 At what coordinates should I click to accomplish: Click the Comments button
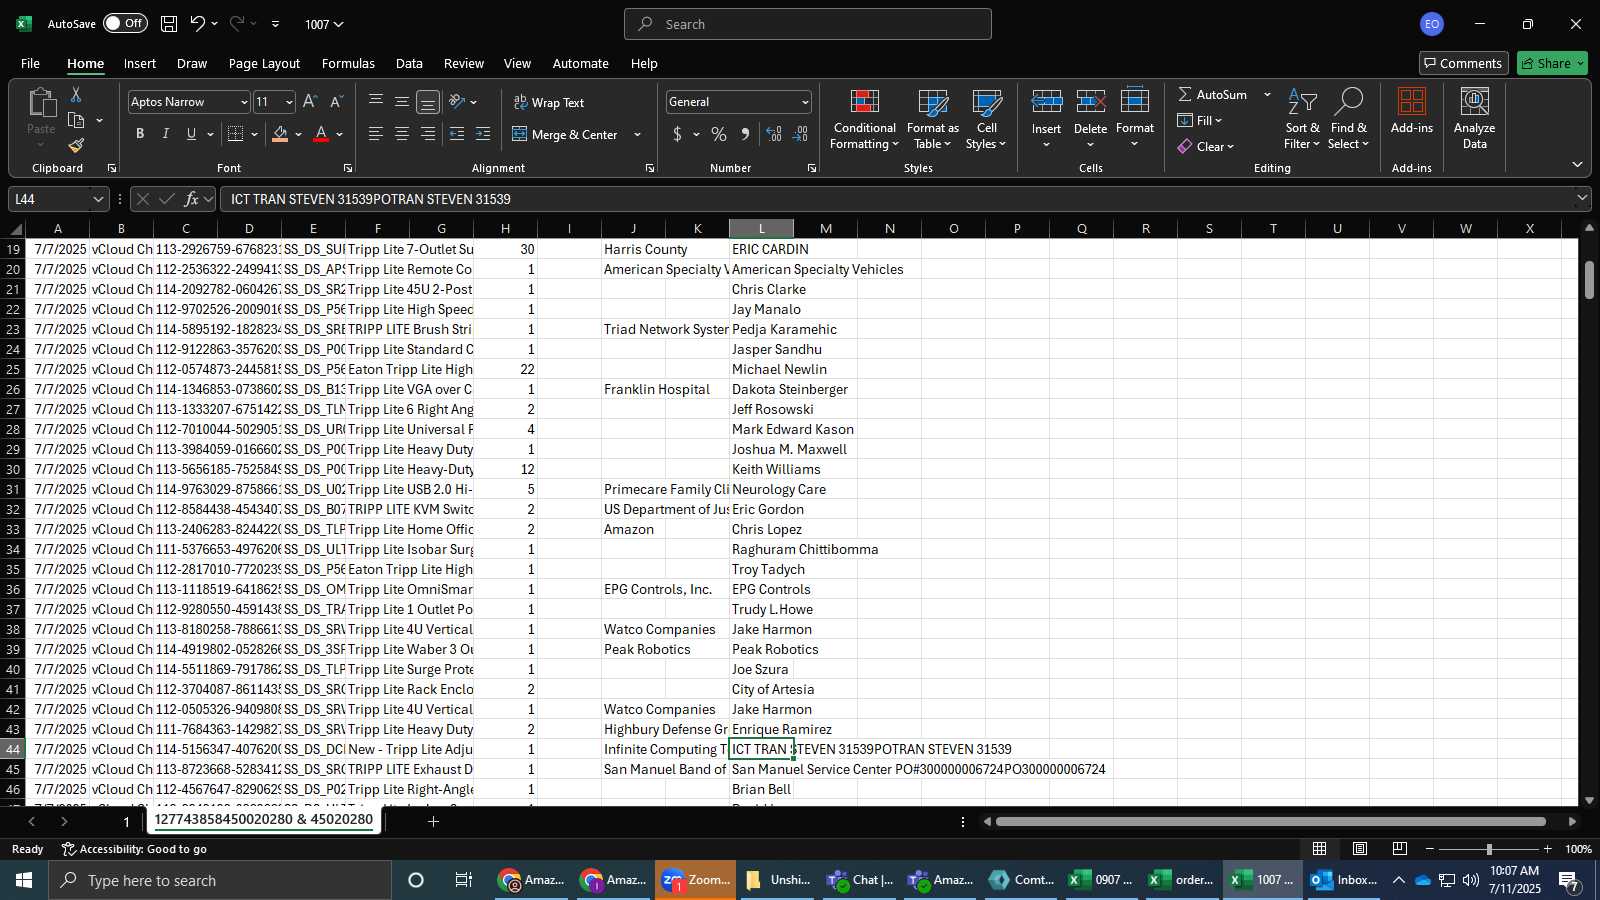tap(1463, 63)
